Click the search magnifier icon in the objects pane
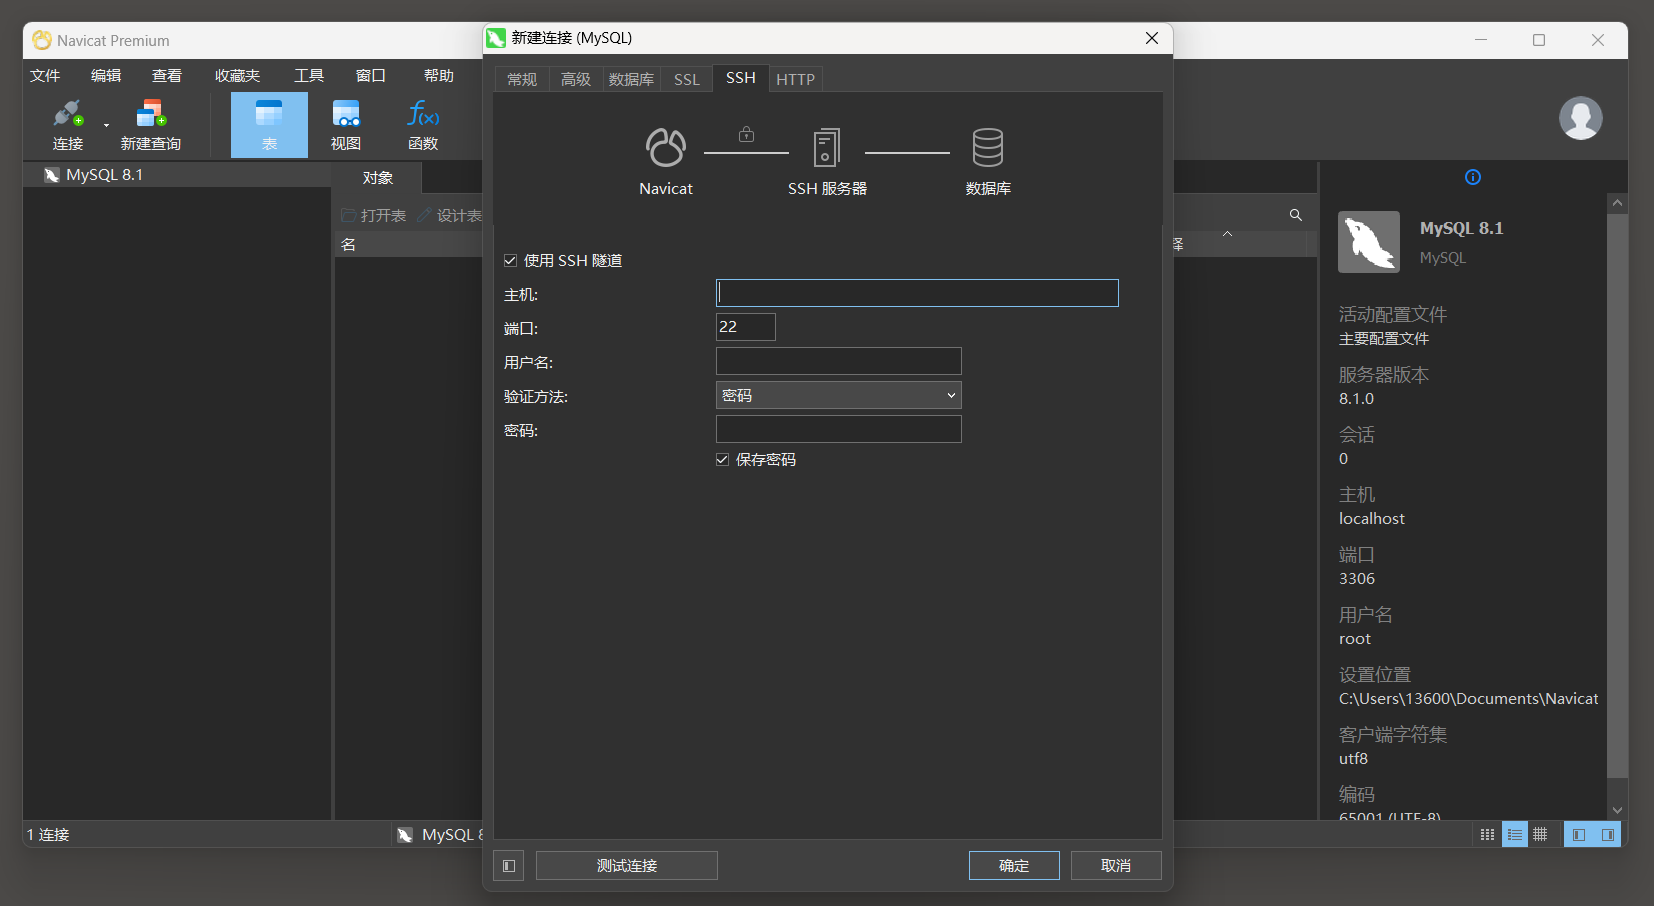Screen dimensions: 1654x906 point(1296,215)
